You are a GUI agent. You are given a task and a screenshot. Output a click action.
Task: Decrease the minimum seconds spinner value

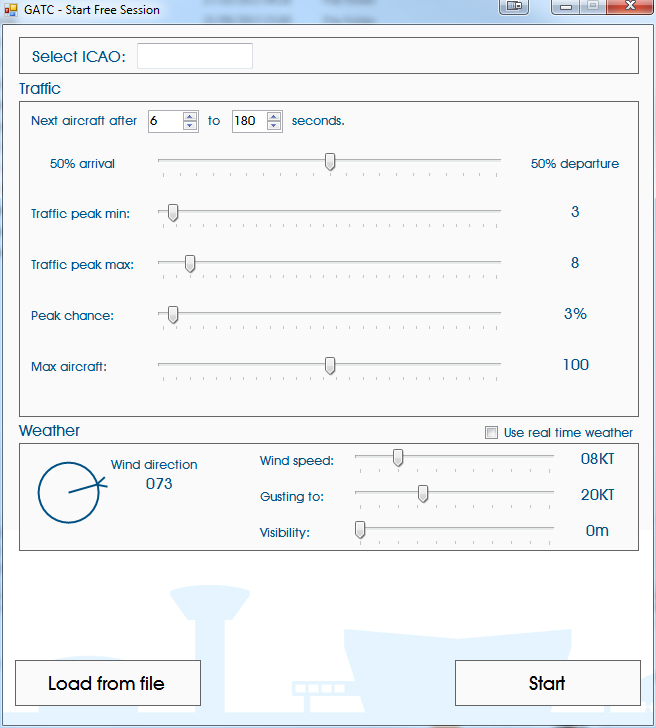[190, 126]
